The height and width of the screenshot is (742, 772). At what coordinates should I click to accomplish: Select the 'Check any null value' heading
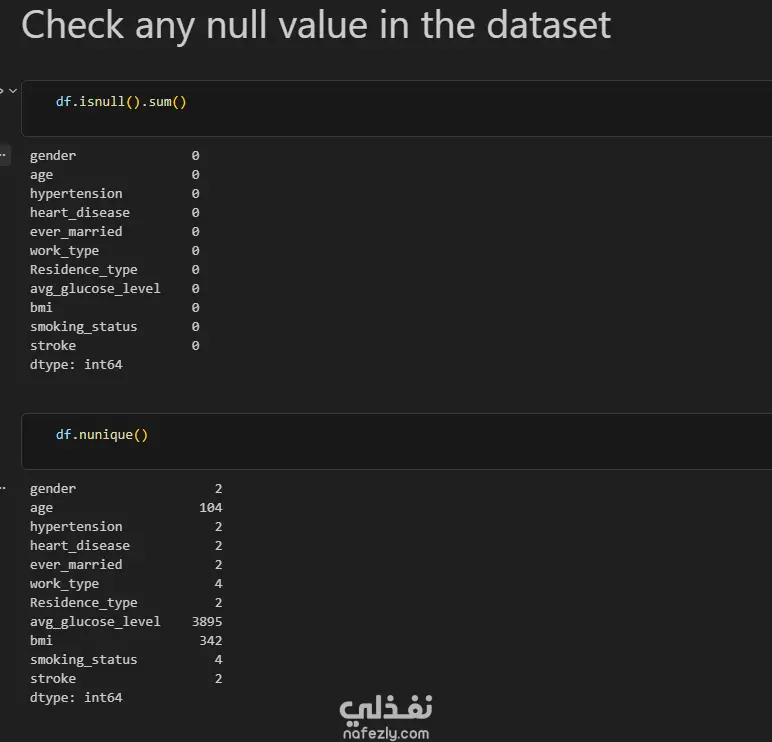(316, 26)
